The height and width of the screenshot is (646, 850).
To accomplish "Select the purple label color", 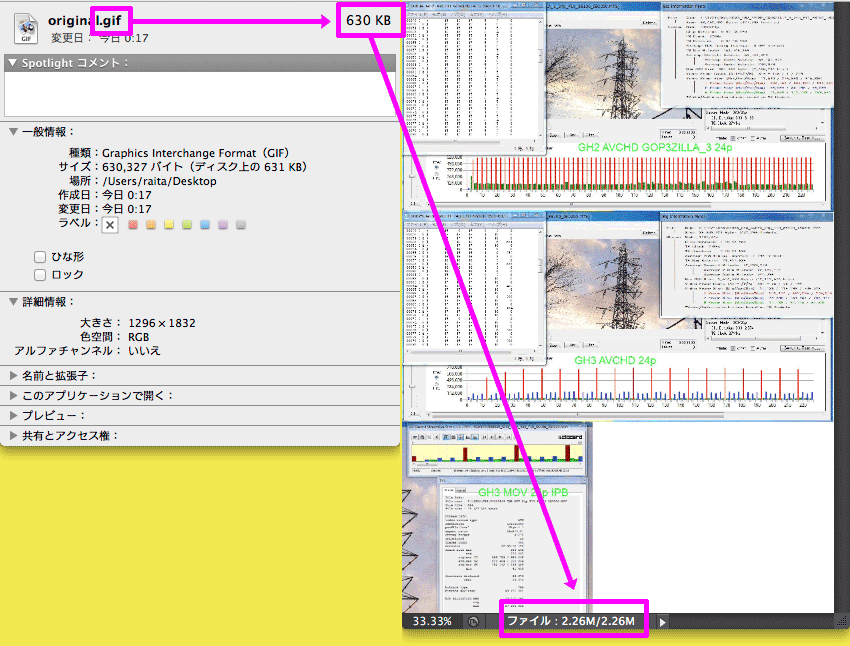I will pos(223,225).
